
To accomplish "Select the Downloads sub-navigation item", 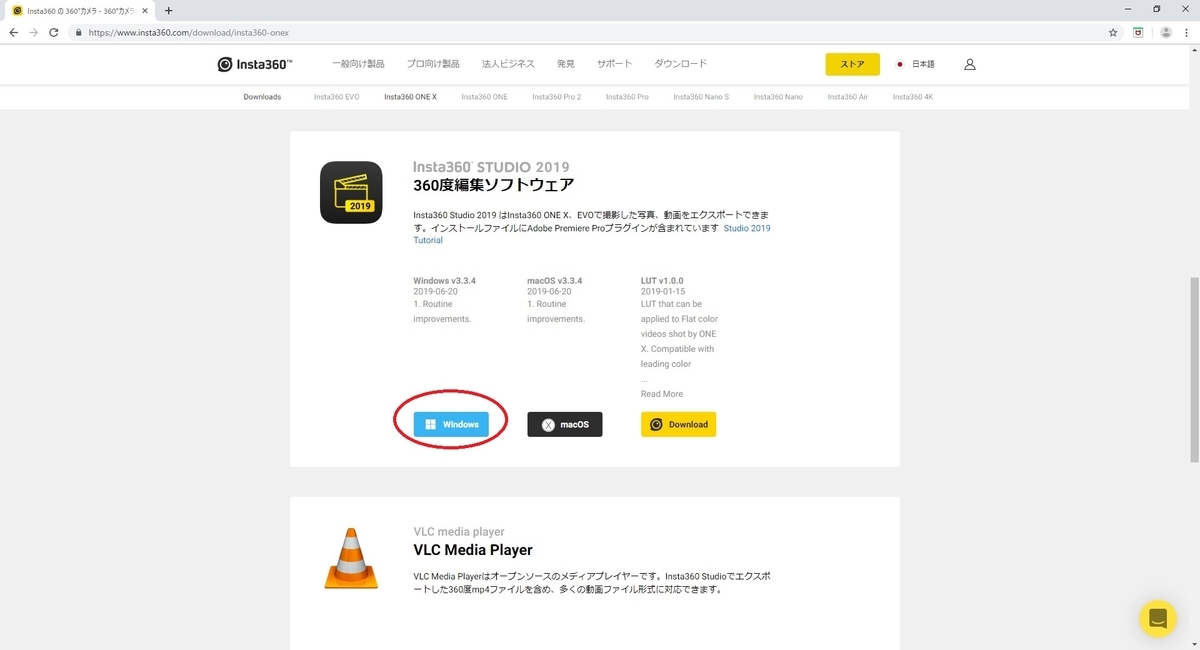I will click(x=262, y=97).
